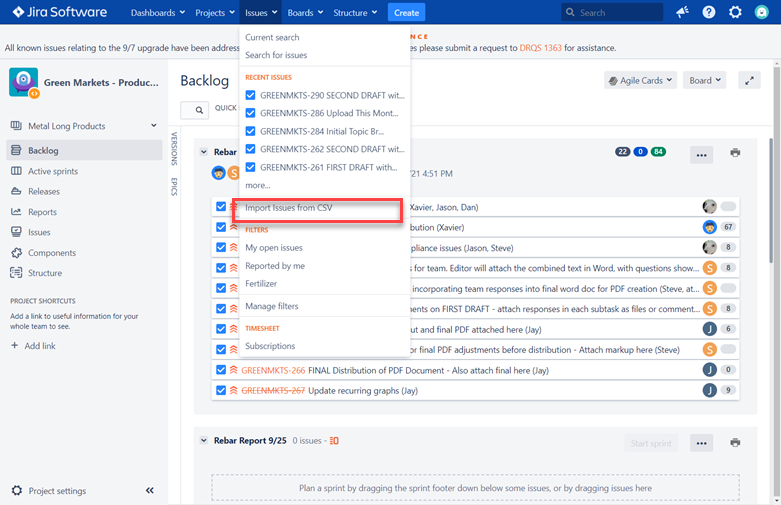Image resolution: width=781 pixels, height=505 pixels.
Task: Select Reported by me filter
Action: 275,266
